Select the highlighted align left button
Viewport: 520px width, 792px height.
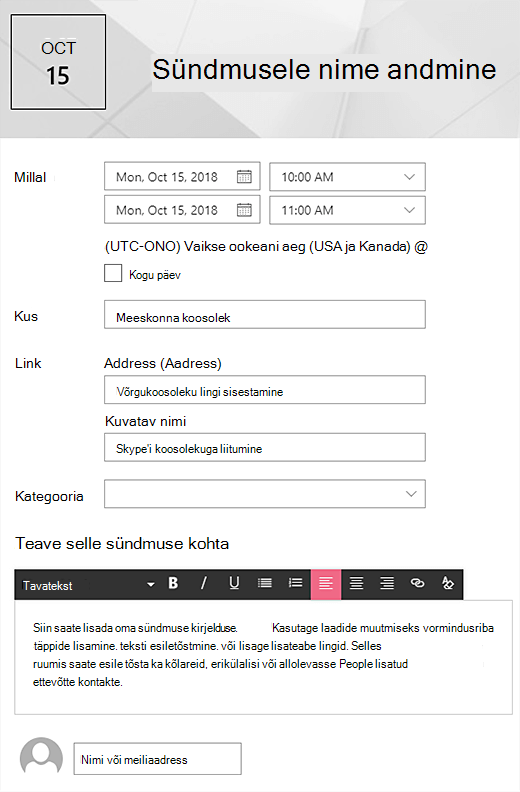click(326, 584)
